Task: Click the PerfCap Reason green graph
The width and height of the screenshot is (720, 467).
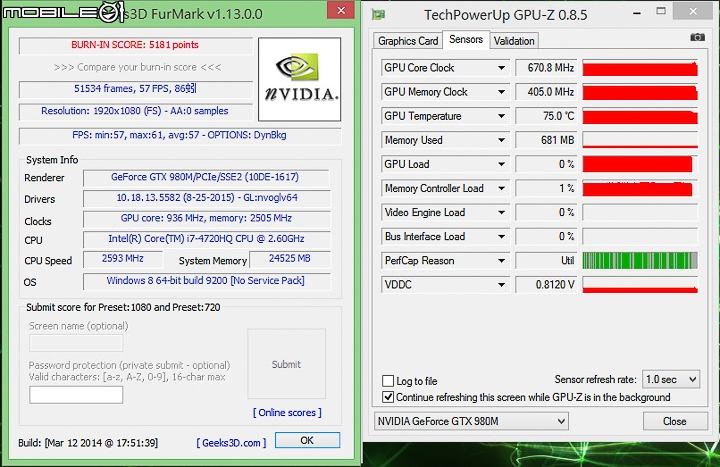Action: (640, 261)
